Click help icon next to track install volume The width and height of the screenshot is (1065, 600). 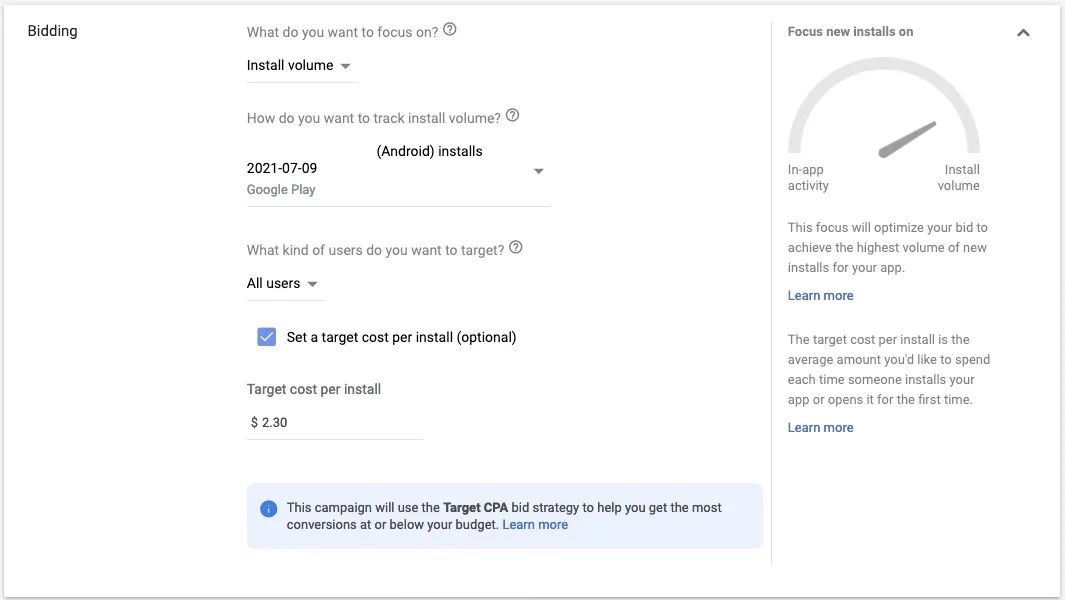[512, 116]
